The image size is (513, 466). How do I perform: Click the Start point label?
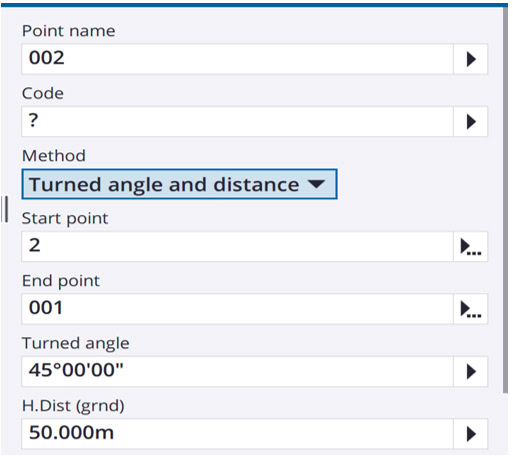pos(65,220)
